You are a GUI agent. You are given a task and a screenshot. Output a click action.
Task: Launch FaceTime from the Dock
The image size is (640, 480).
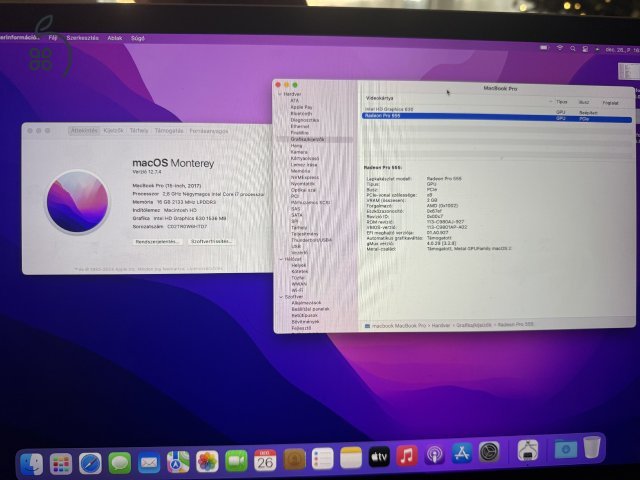pos(236,461)
